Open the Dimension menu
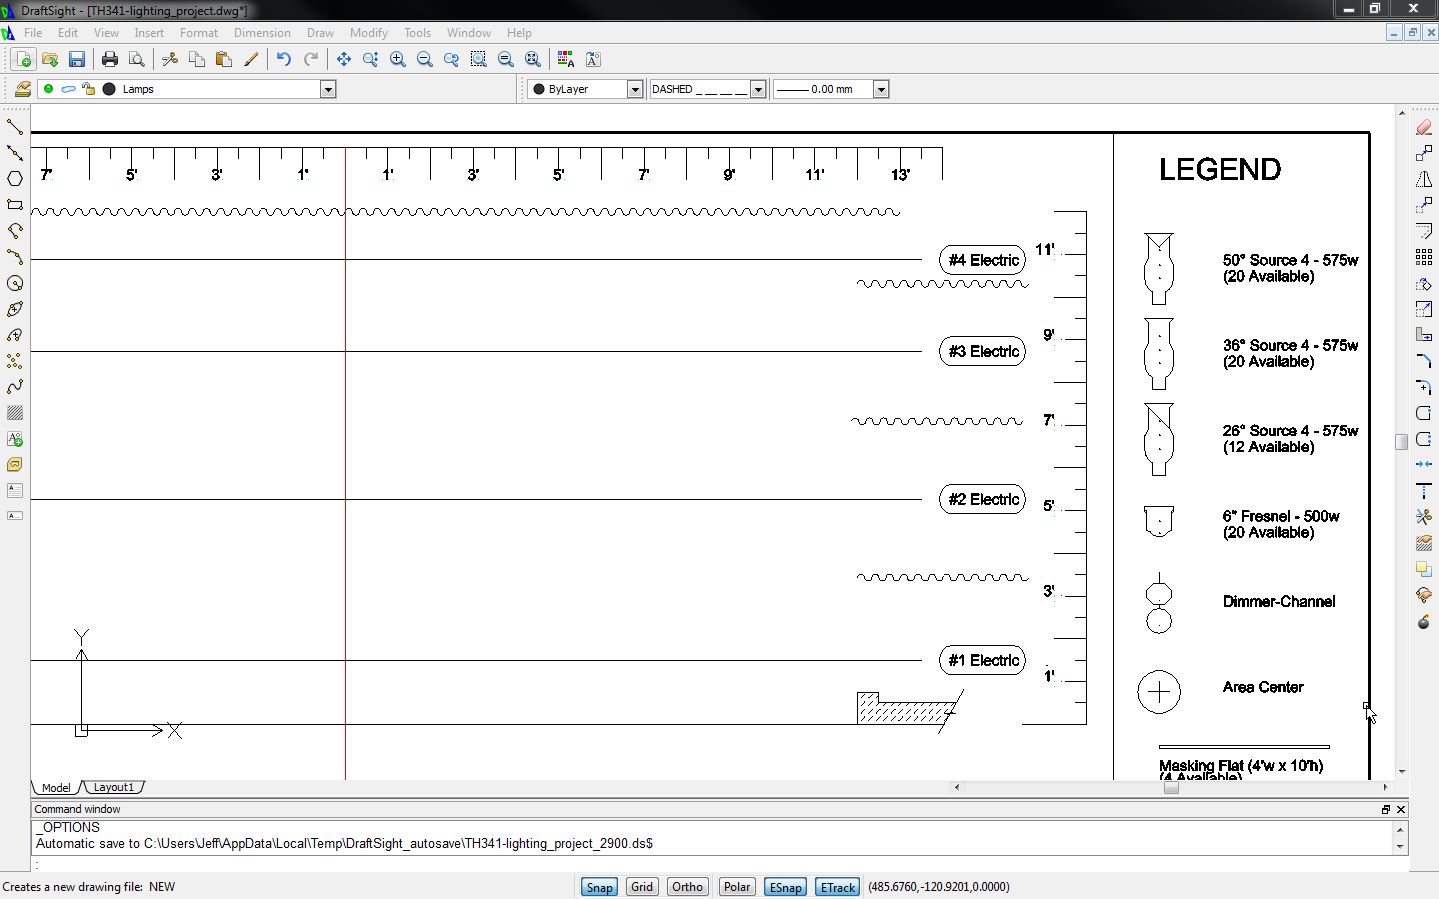The width and height of the screenshot is (1439, 899). pyautogui.click(x=262, y=33)
